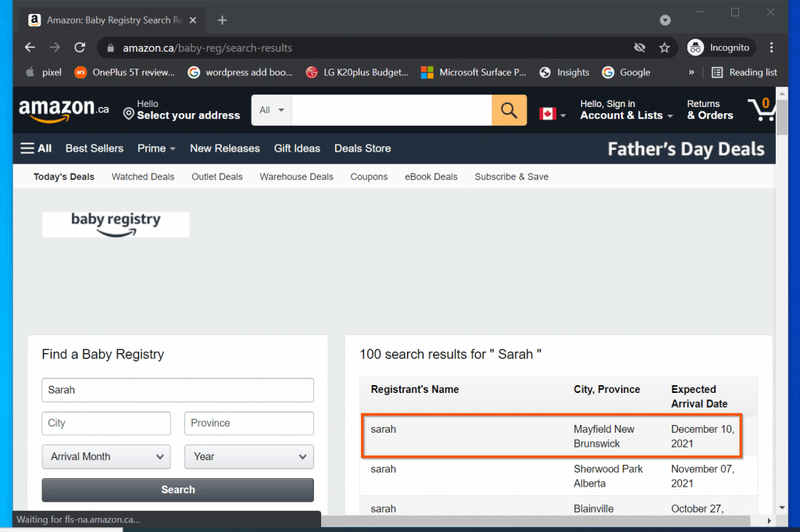Open a new tab with plus icon

tap(222, 20)
